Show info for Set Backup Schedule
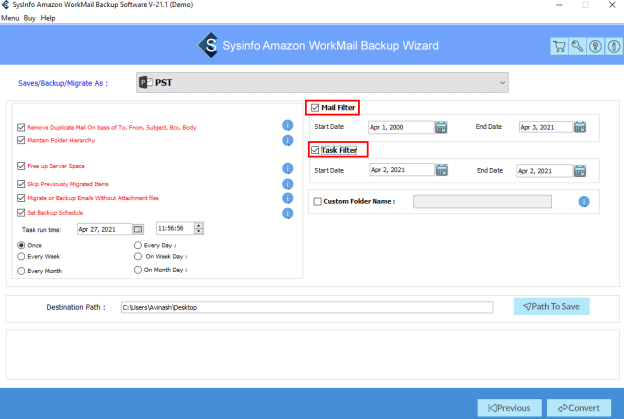Viewport: 624px width, 419px height. click(288, 213)
